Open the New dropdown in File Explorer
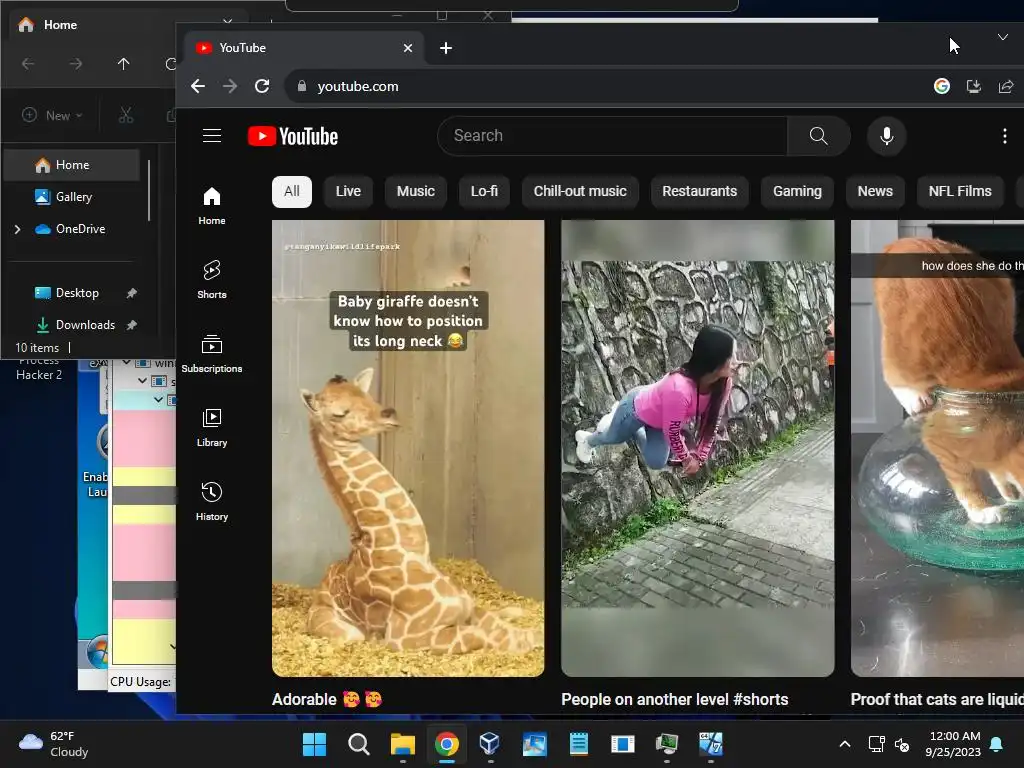 (x=52, y=116)
